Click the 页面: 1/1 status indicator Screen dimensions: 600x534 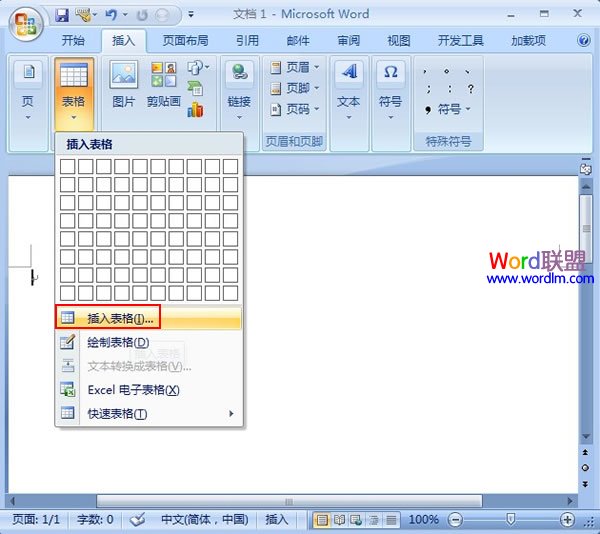pos(36,519)
